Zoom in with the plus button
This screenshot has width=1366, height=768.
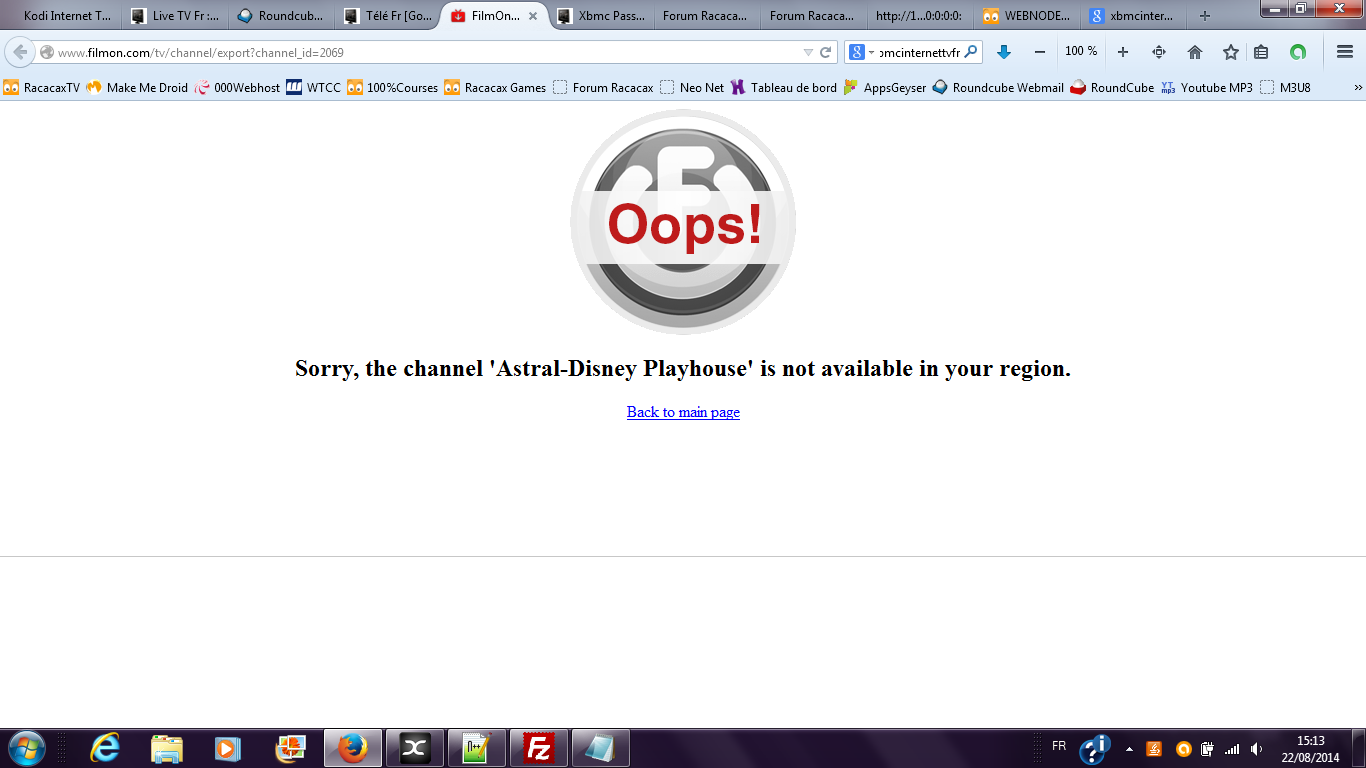1123,52
